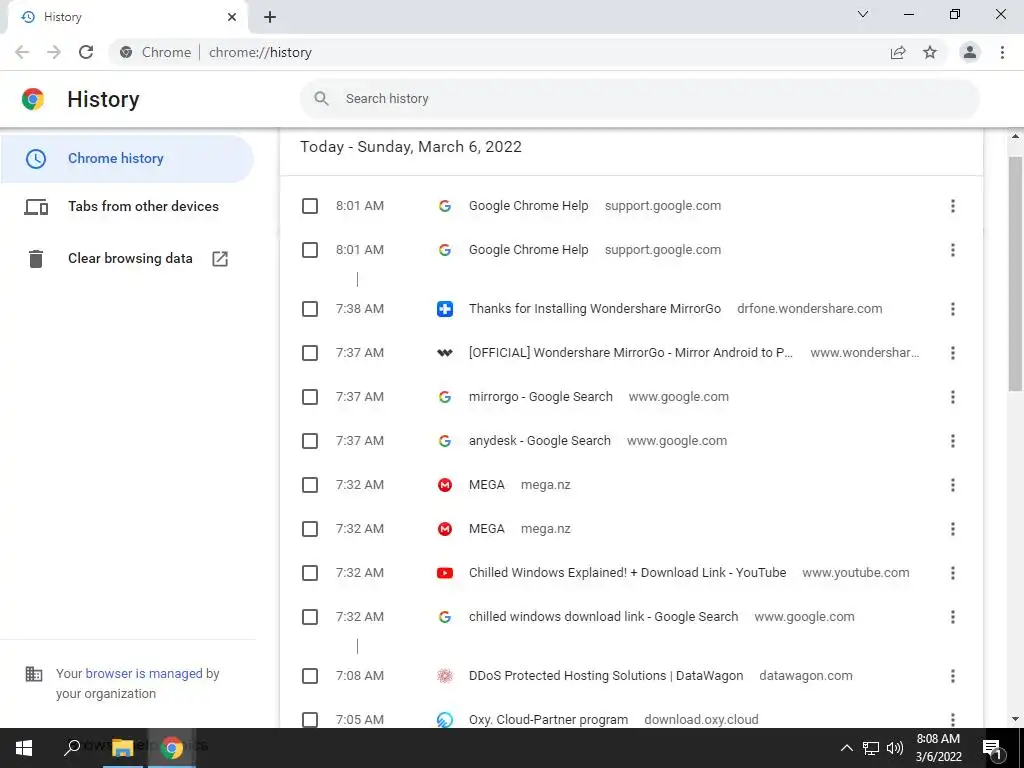Open Thanks for Installing Wondershare MirrorGo link
1024x768 pixels.
pyautogui.click(x=595, y=309)
